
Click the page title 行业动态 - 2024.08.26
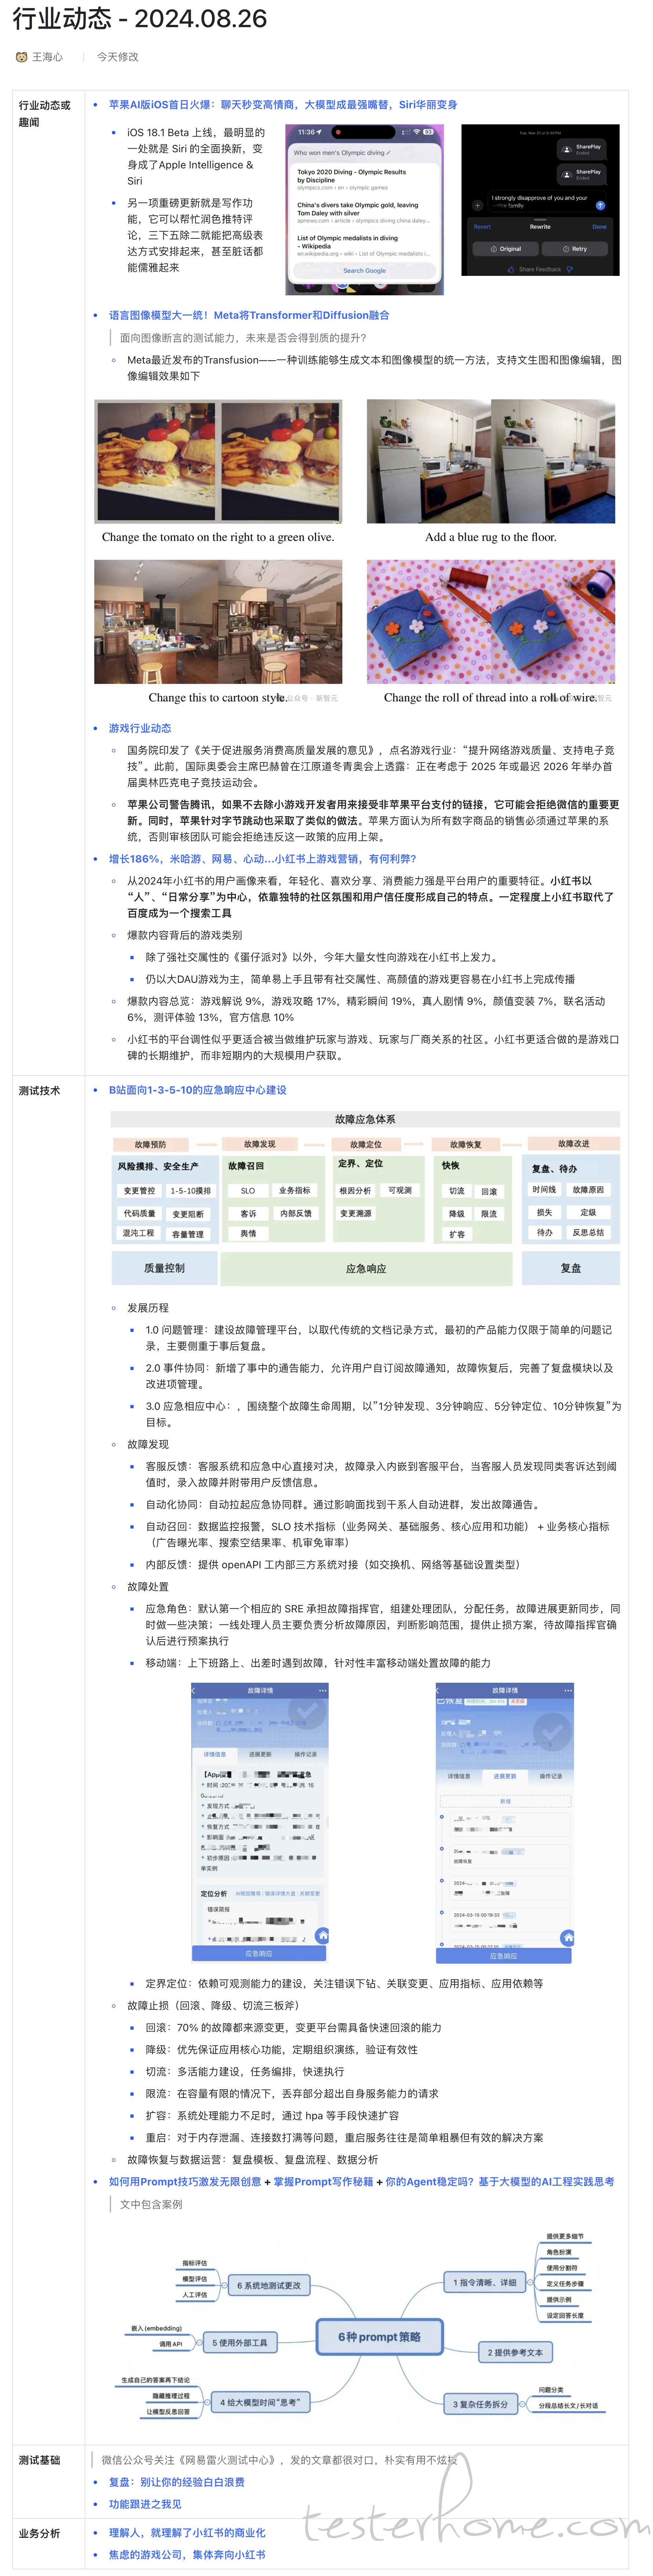(140, 19)
